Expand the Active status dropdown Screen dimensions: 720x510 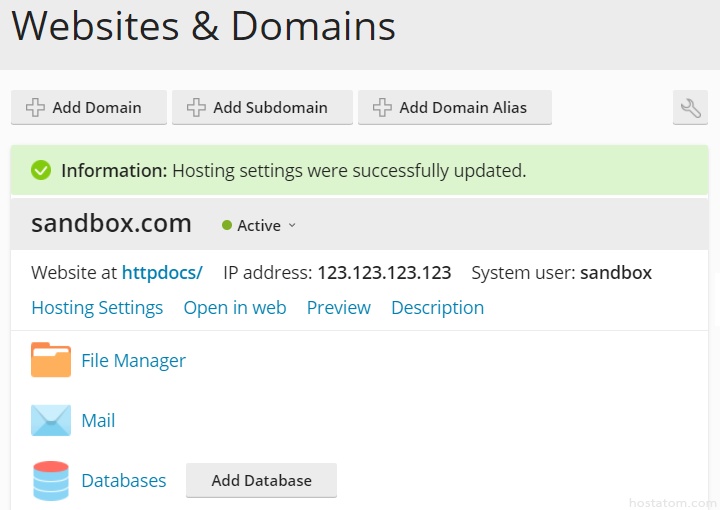260,226
